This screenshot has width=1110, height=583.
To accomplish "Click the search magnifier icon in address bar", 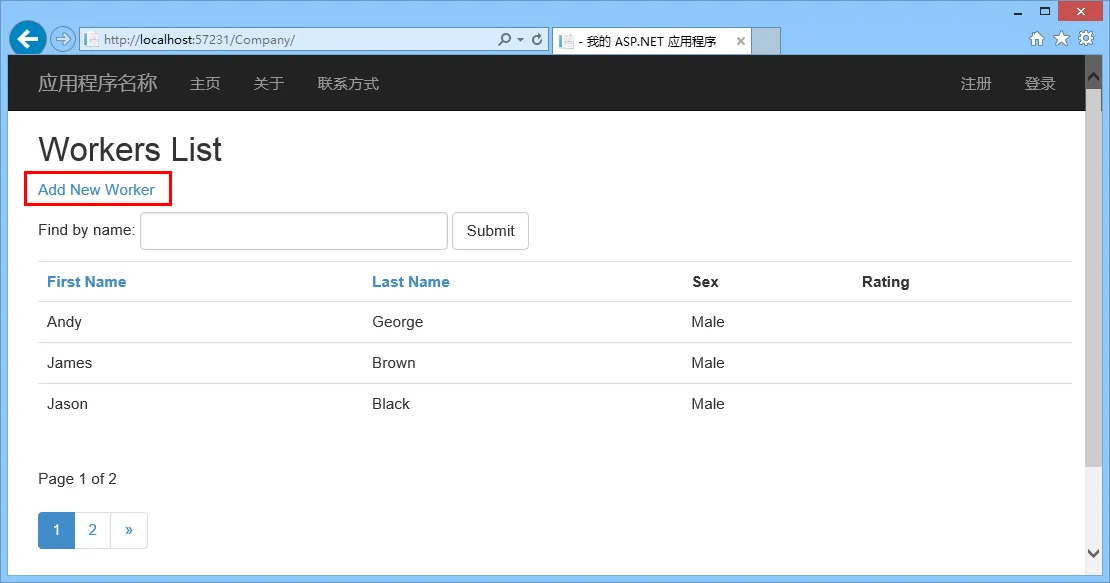I will click(505, 40).
